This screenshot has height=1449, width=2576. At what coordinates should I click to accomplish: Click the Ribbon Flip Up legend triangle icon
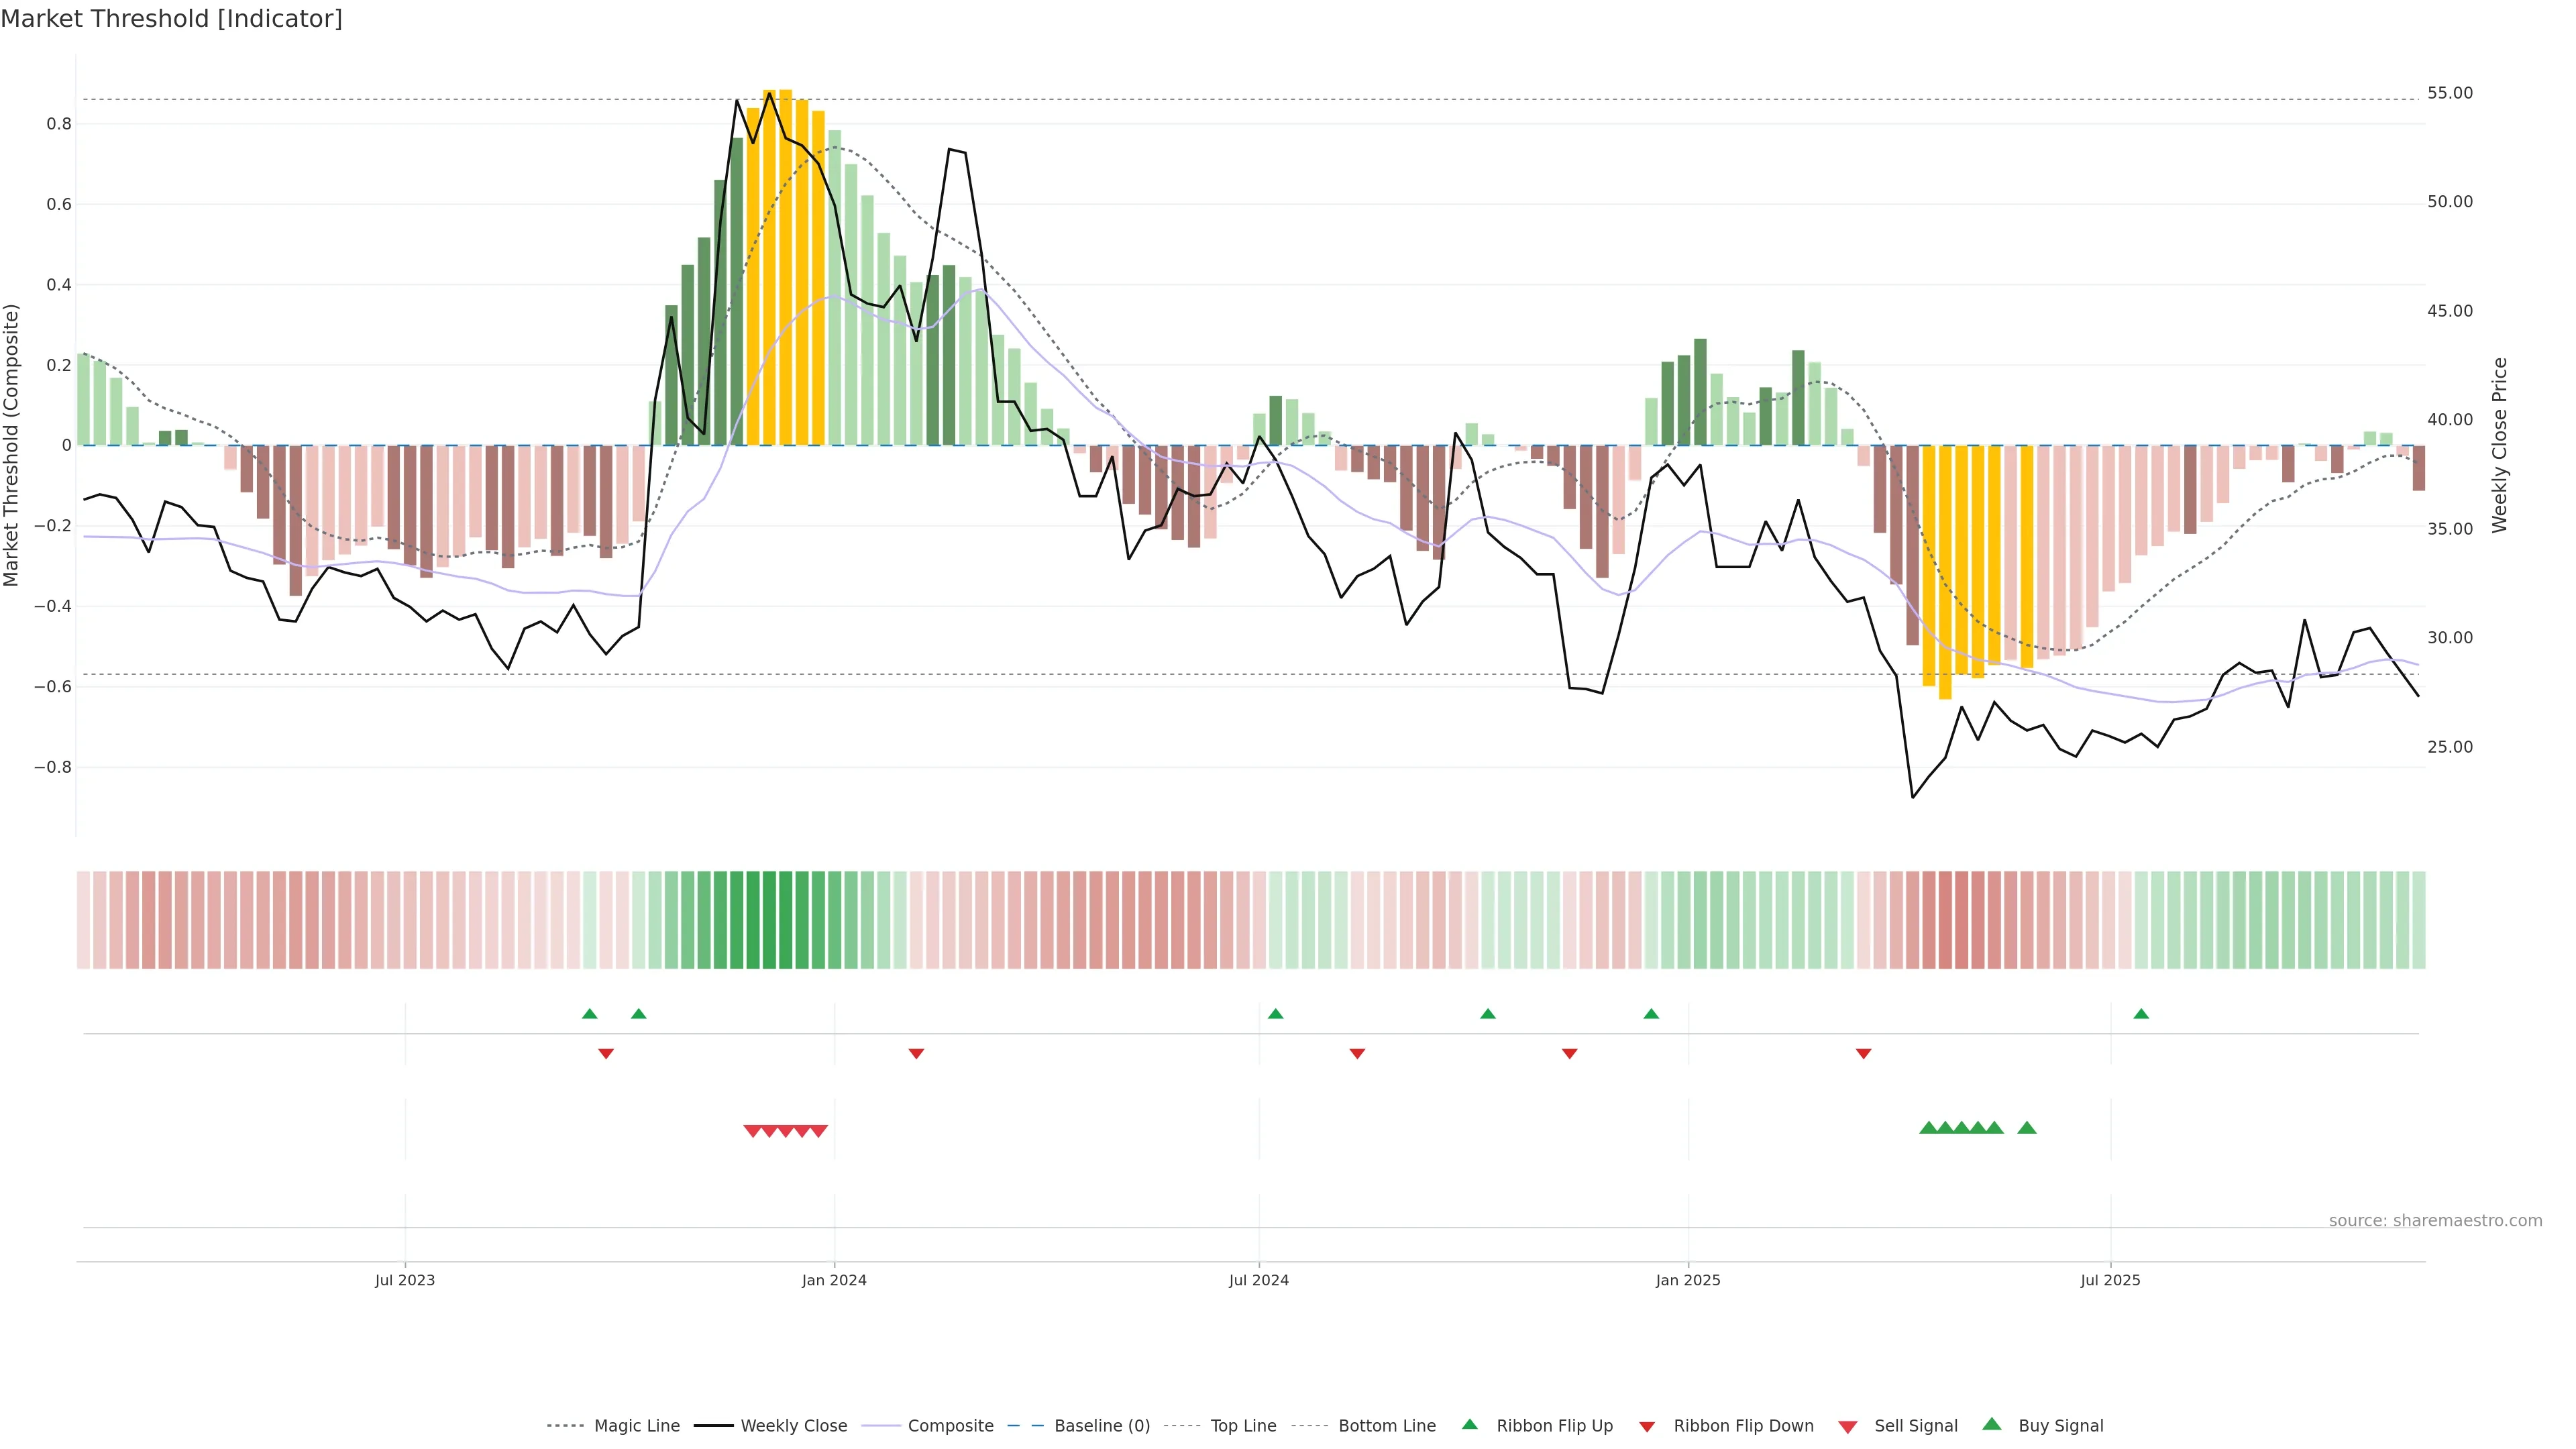click(1469, 1424)
